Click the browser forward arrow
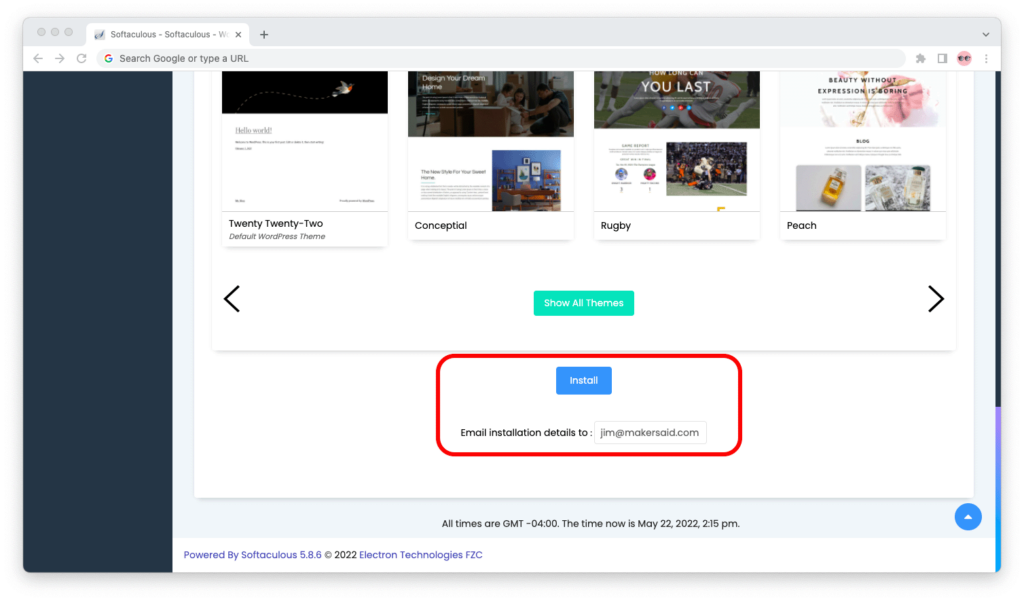 click(x=59, y=58)
